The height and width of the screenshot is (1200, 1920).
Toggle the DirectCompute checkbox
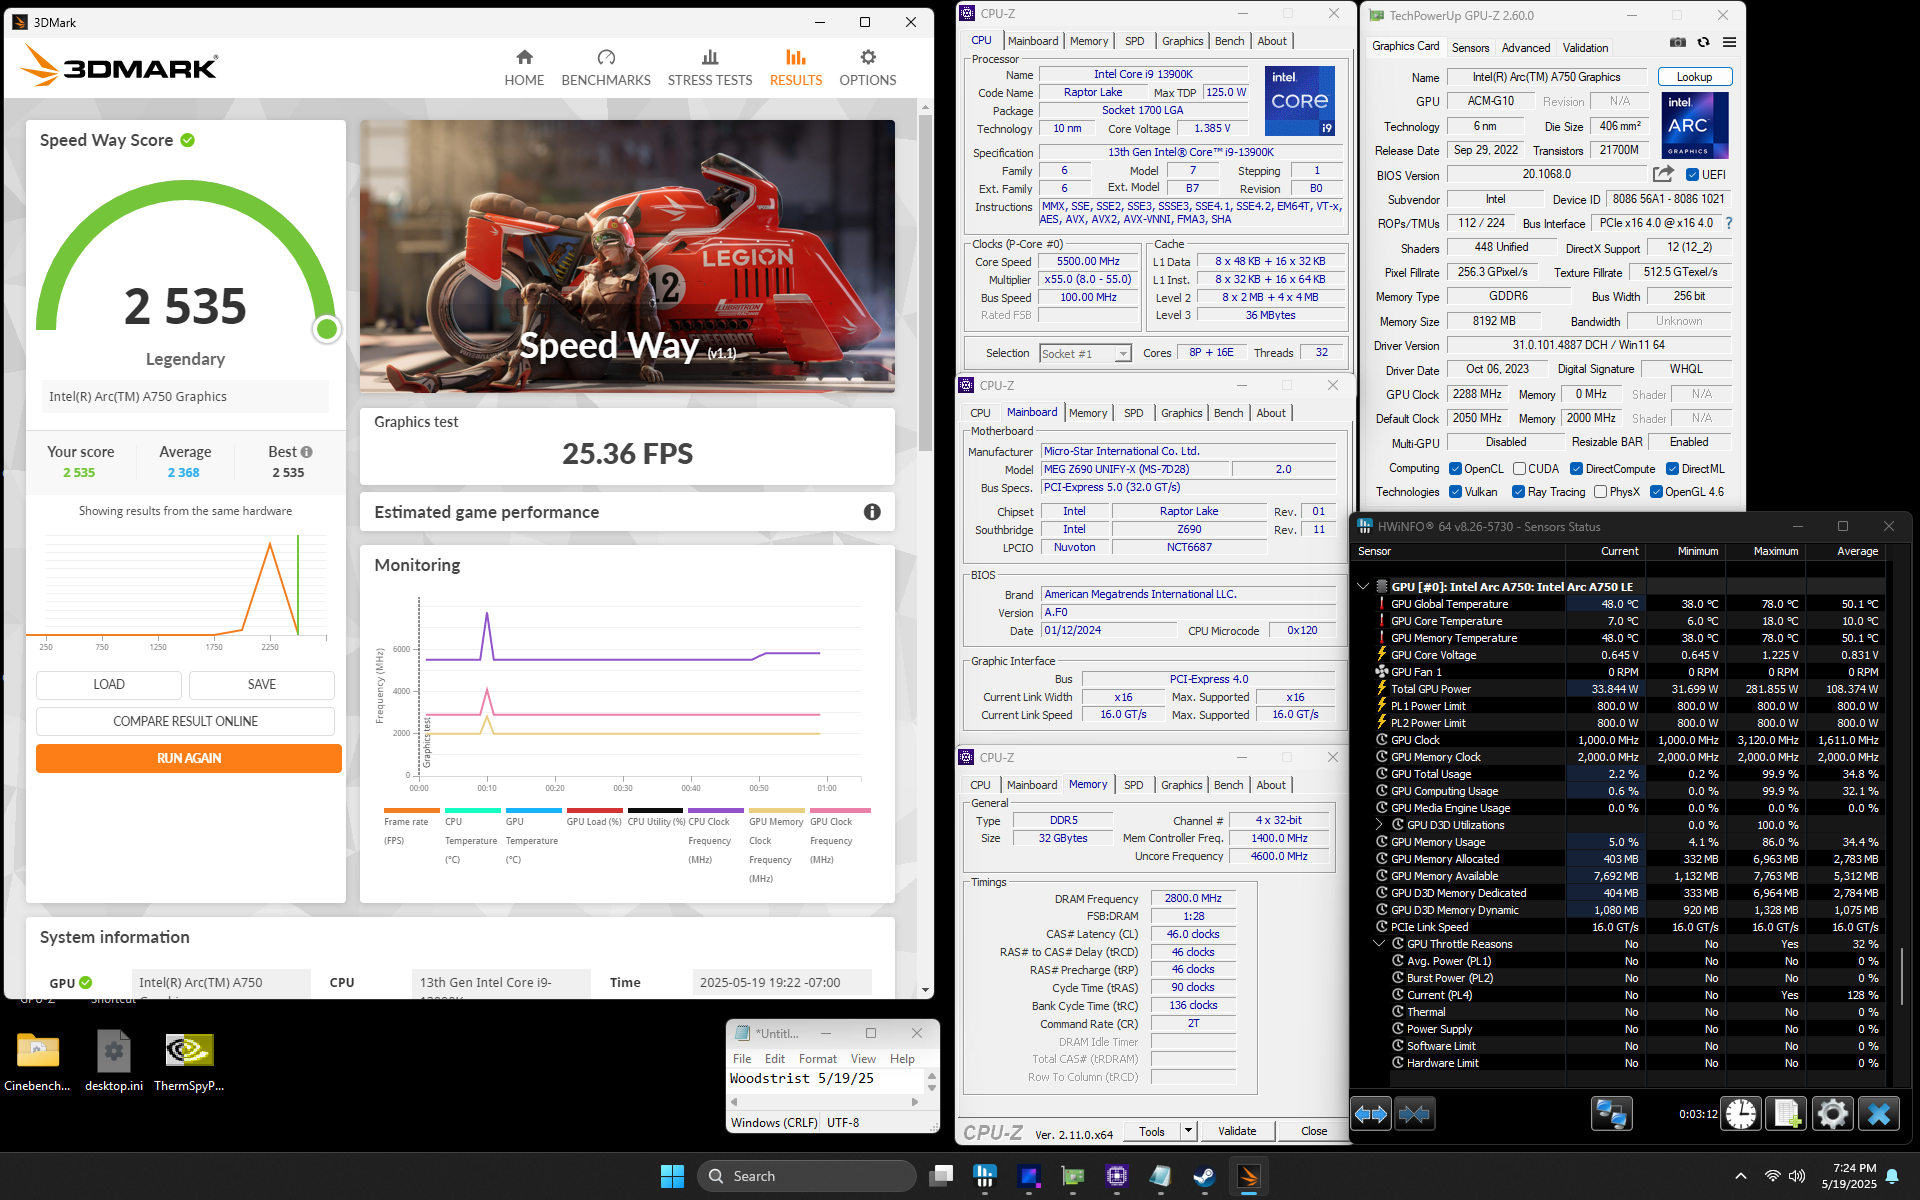click(1576, 468)
